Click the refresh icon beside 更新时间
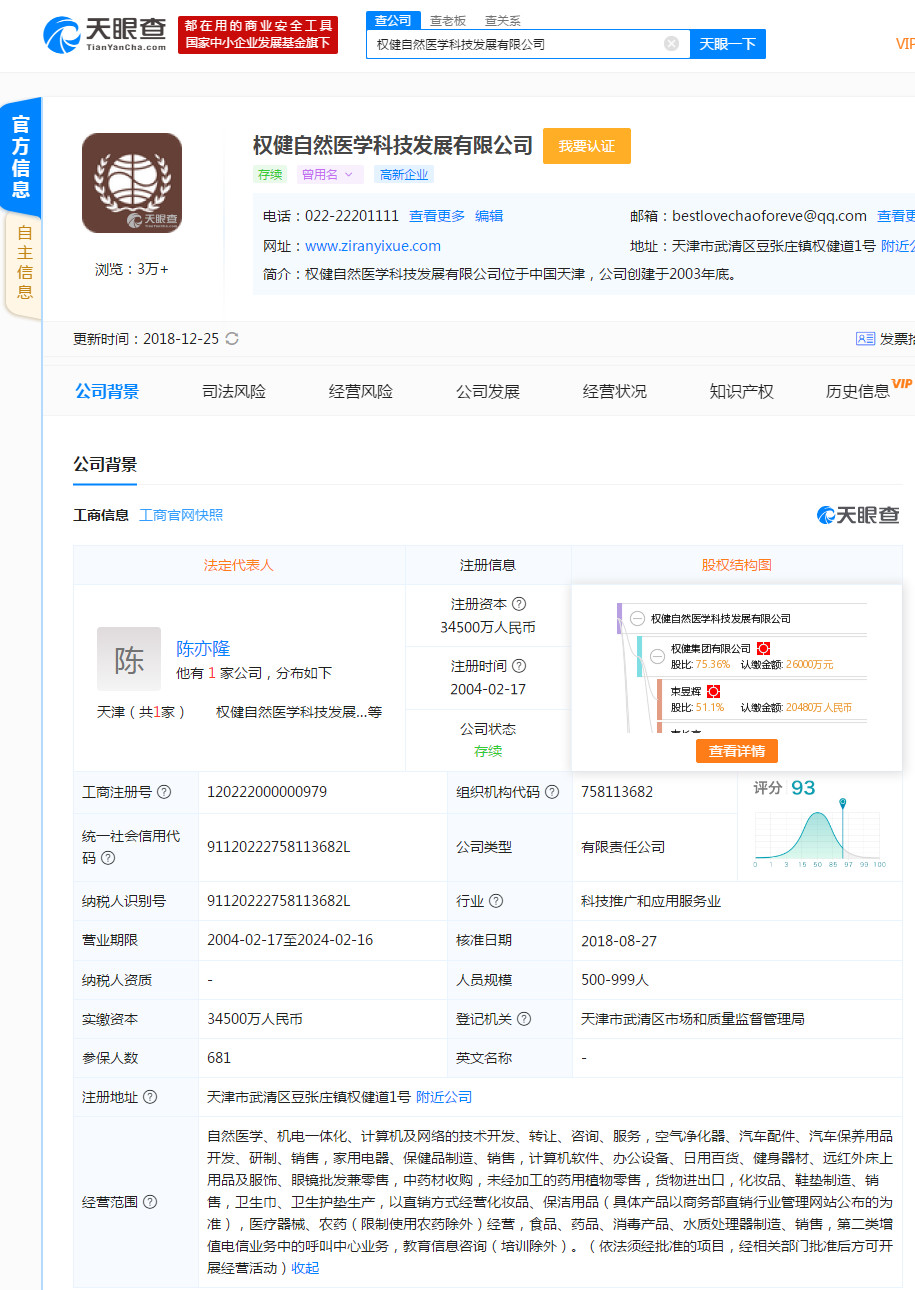The width and height of the screenshot is (915, 1290). pos(231,338)
